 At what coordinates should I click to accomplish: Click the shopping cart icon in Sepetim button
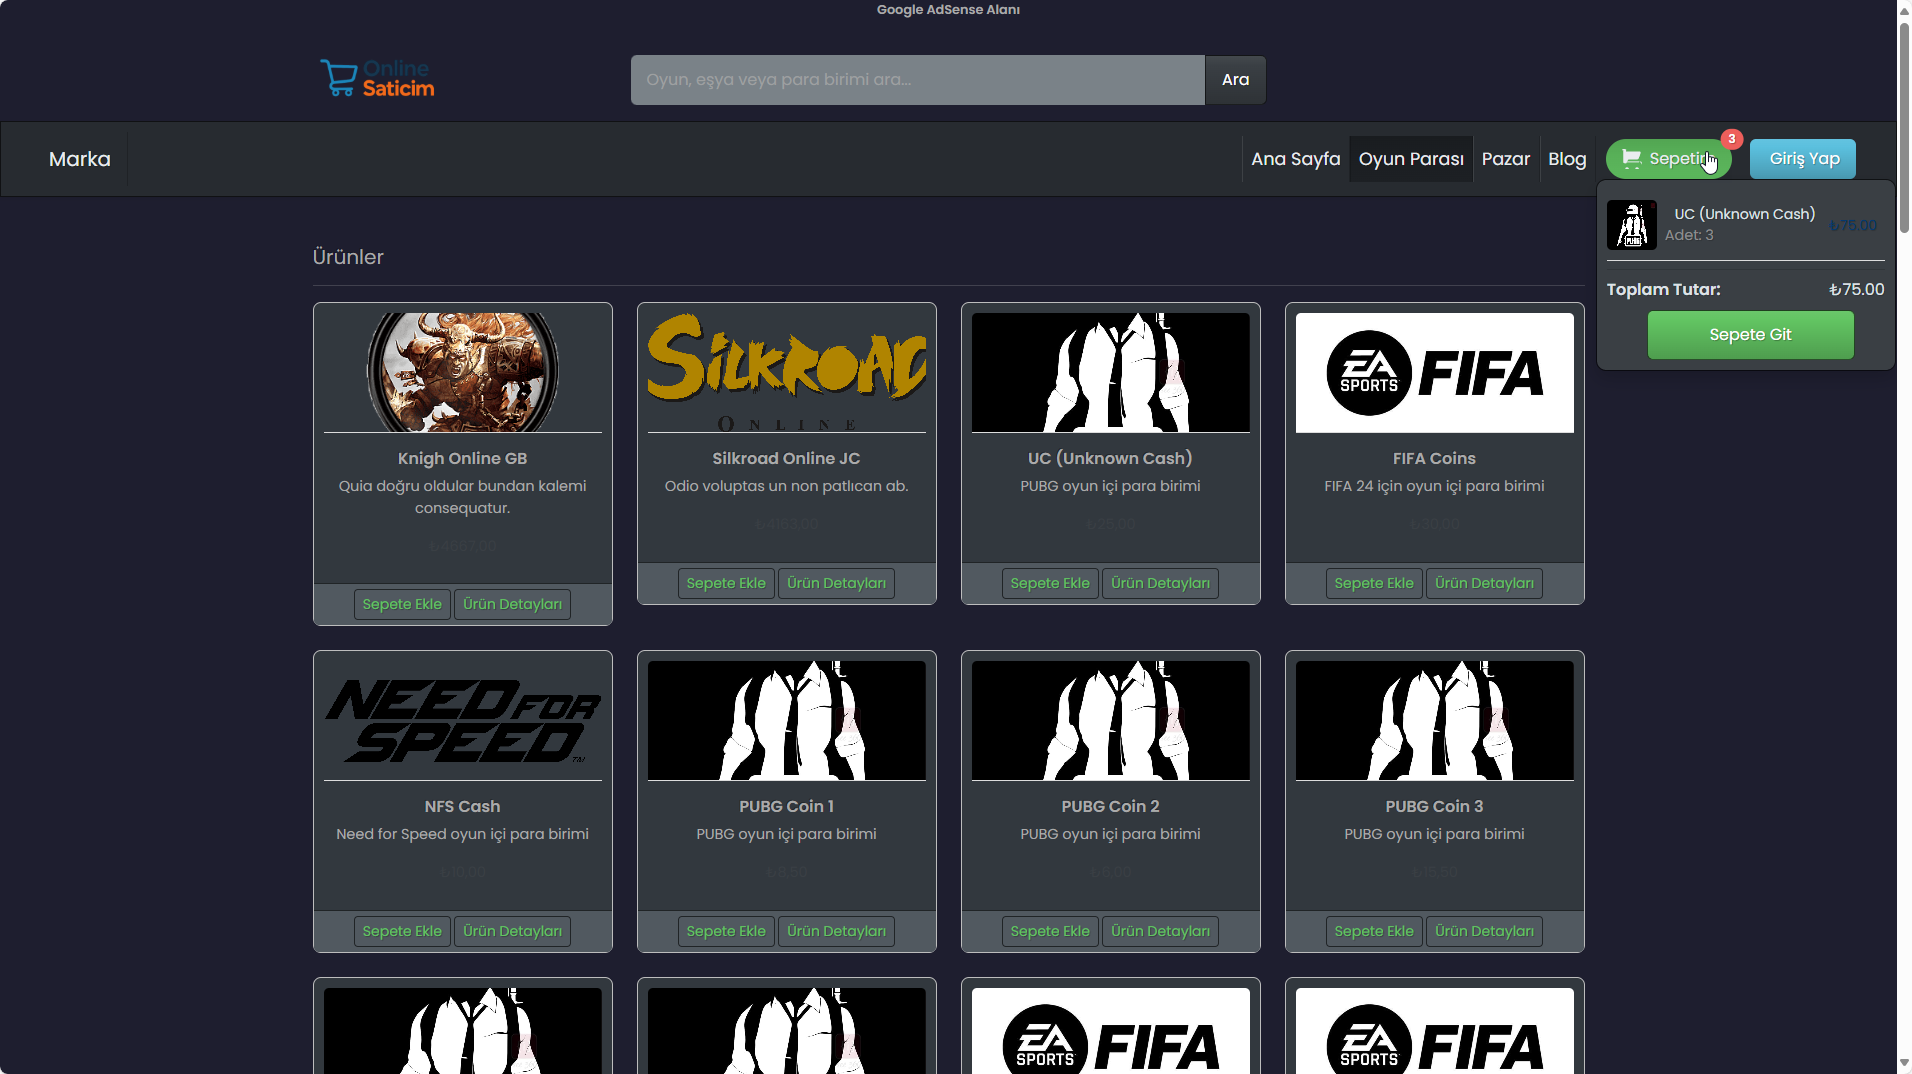(x=1631, y=158)
